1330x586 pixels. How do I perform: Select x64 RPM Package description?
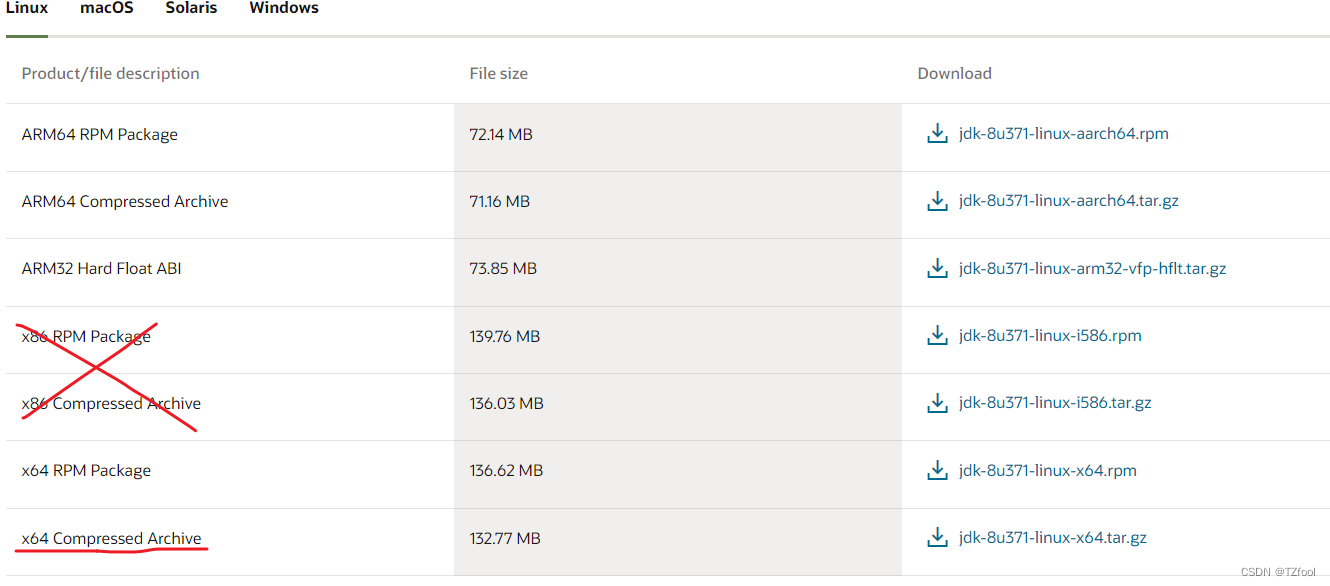point(86,470)
